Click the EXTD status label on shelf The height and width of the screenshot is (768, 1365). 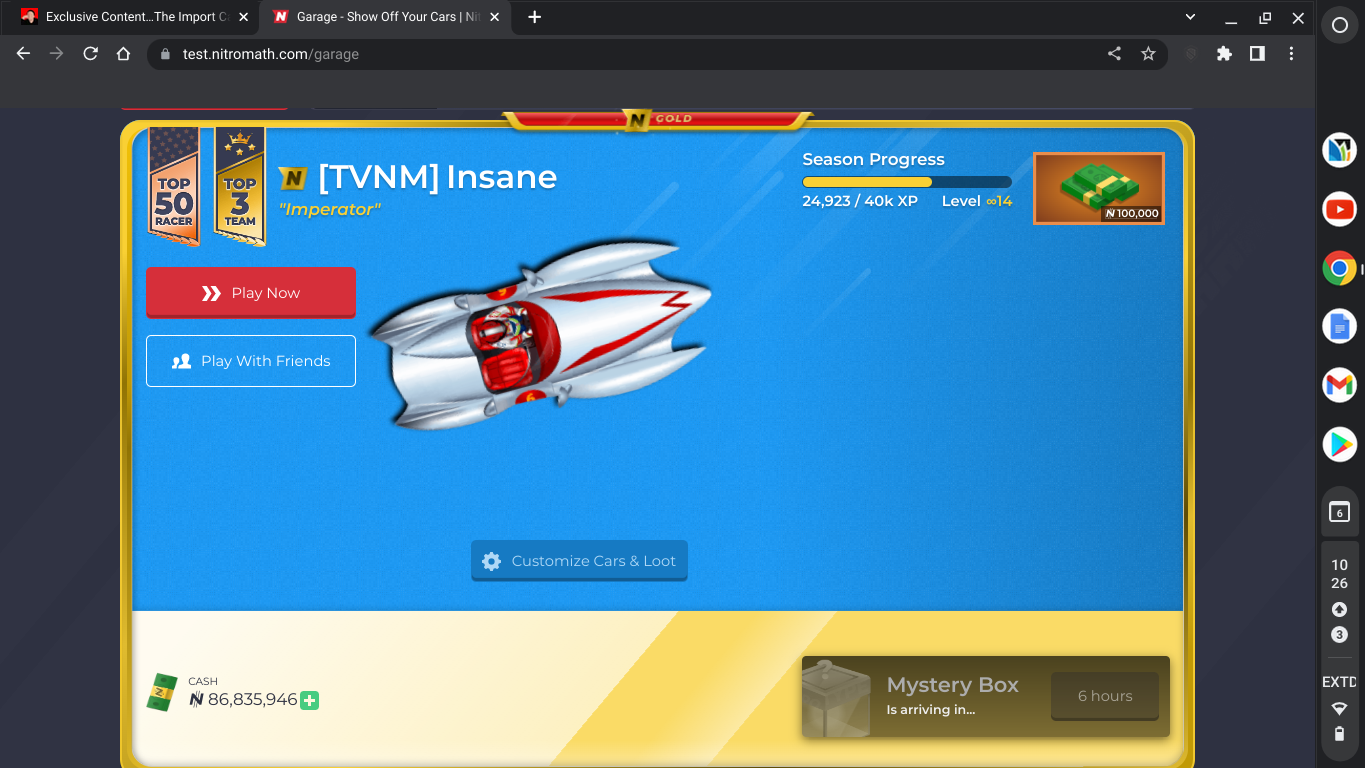[x=1339, y=682]
